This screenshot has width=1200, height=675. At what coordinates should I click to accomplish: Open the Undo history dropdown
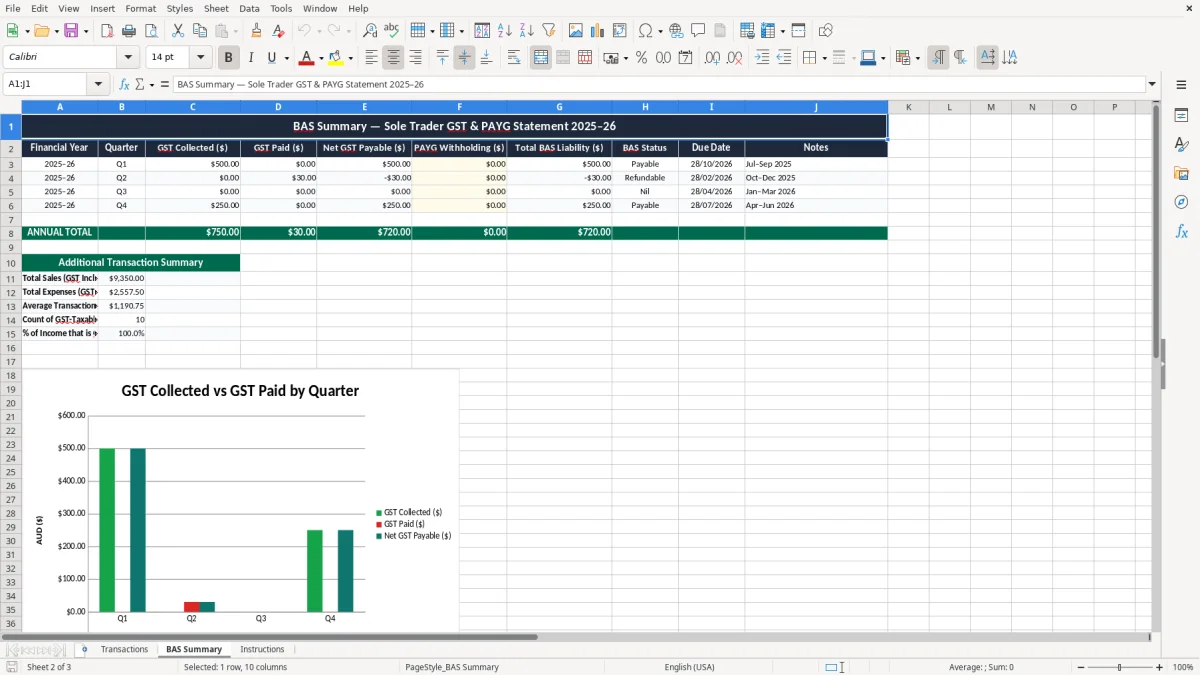[317, 31]
